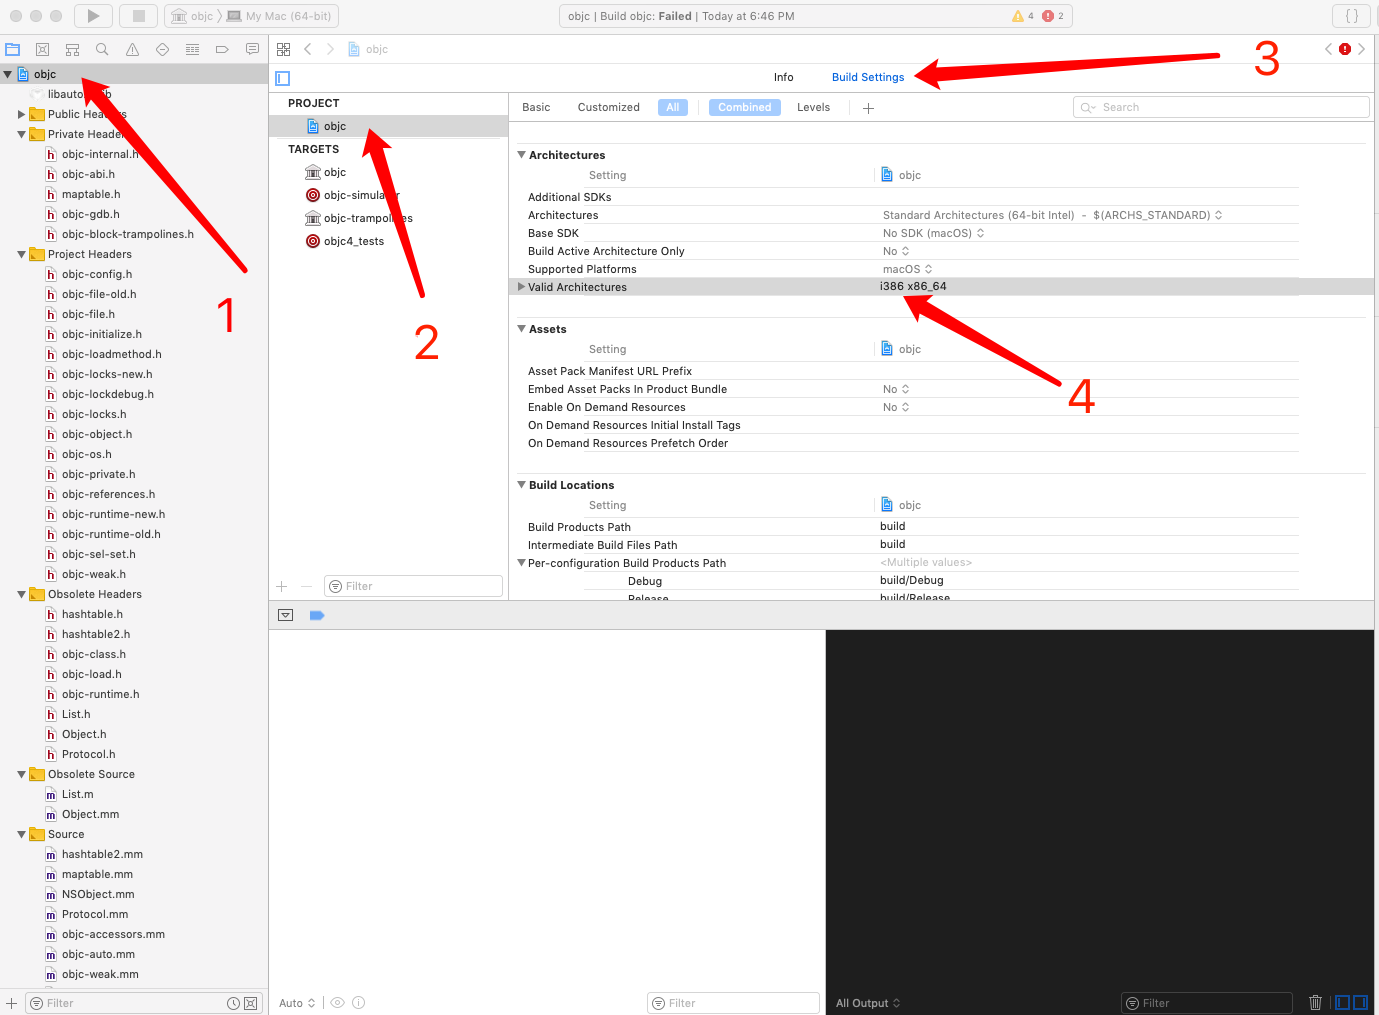Screen dimensions: 1379x1015
Task: Select the All settings filter
Action: click(x=673, y=107)
